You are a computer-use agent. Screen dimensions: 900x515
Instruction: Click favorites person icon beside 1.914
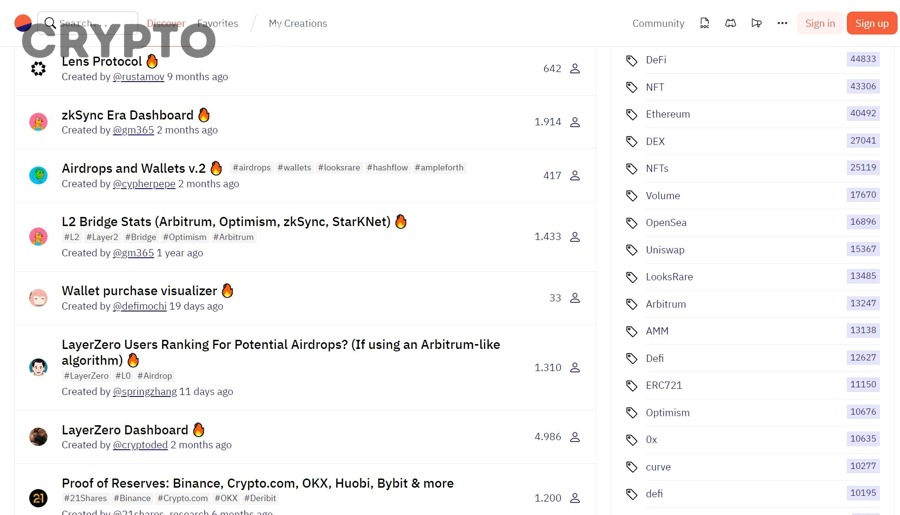575,122
